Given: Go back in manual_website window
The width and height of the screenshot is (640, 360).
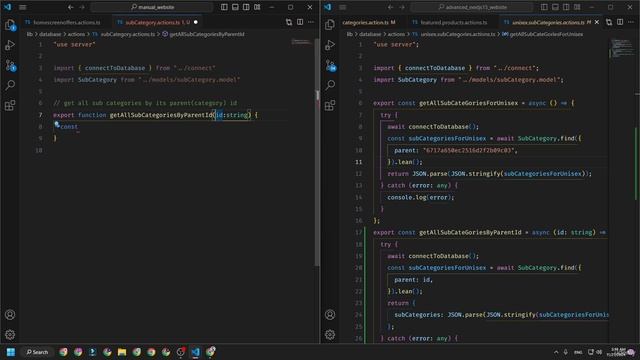Looking at the screenshot, I should point(71,7).
